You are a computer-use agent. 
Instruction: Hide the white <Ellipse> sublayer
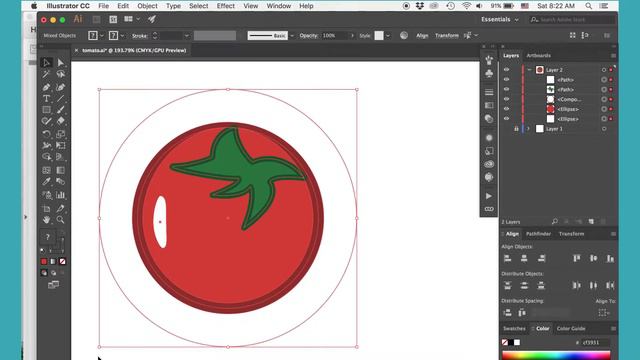(x=507, y=119)
